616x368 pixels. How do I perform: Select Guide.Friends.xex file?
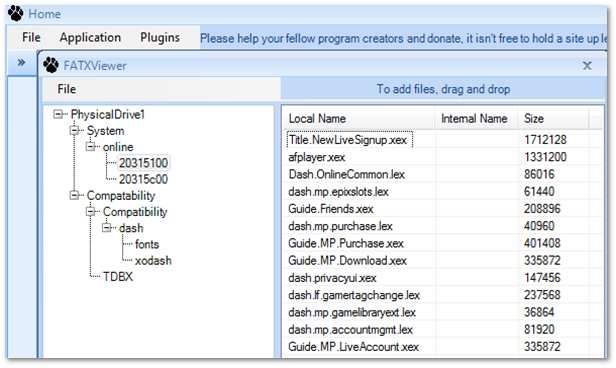pos(331,209)
